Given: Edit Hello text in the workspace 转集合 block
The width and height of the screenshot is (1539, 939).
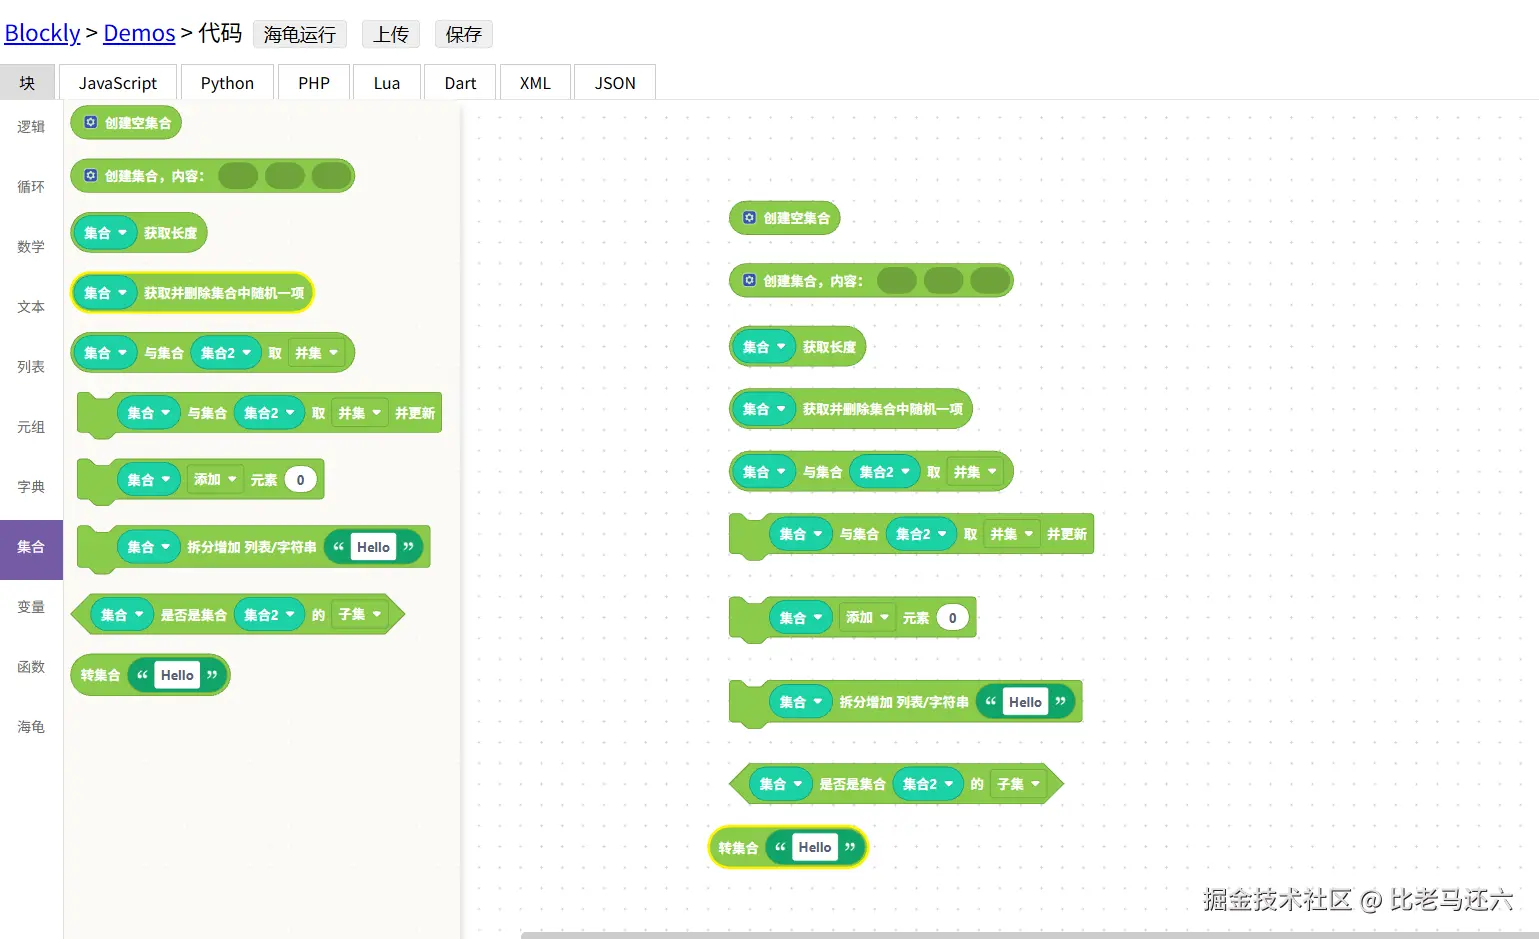Looking at the screenshot, I should point(815,847).
